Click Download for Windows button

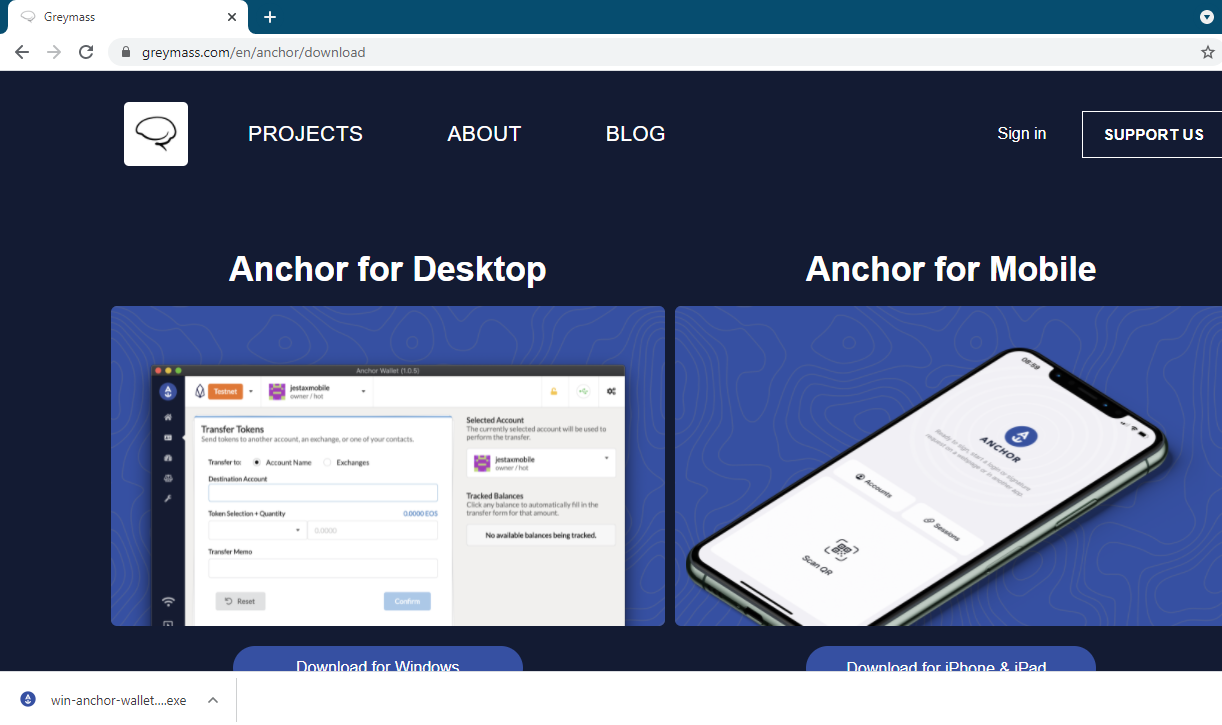[378, 660]
